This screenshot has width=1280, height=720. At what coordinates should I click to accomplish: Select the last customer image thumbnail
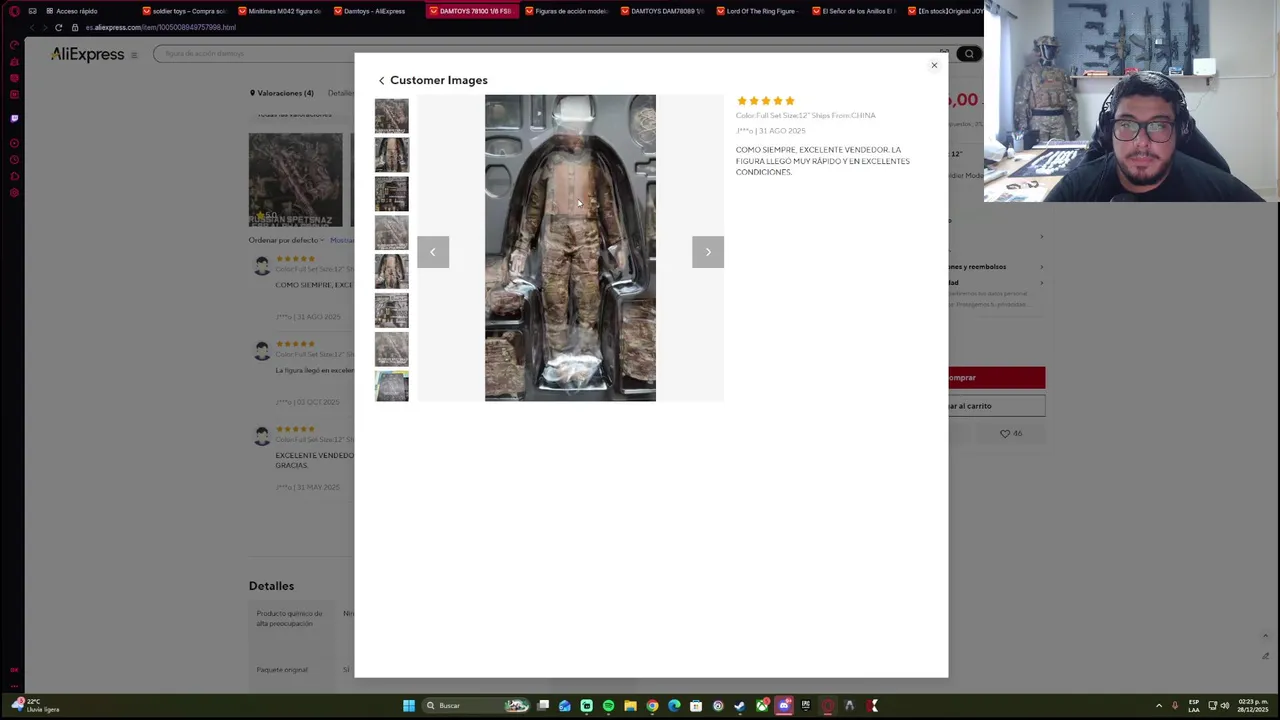(x=391, y=386)
